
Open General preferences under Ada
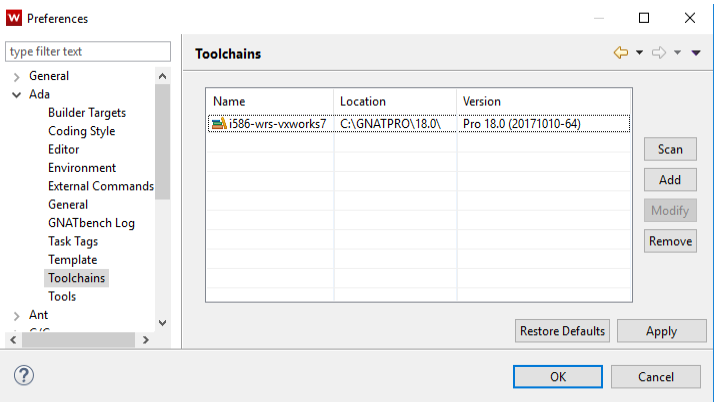[68, 204]
